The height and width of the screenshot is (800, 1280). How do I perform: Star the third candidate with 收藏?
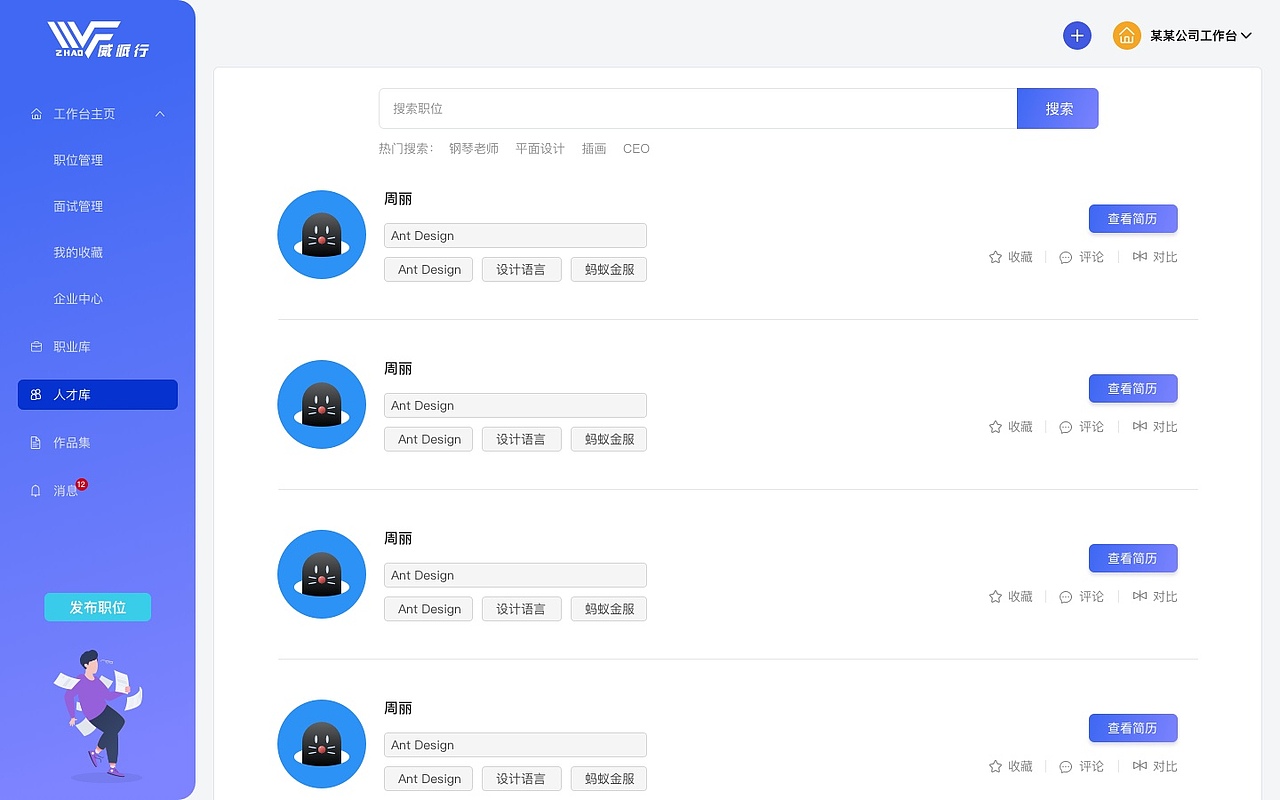1010,597
